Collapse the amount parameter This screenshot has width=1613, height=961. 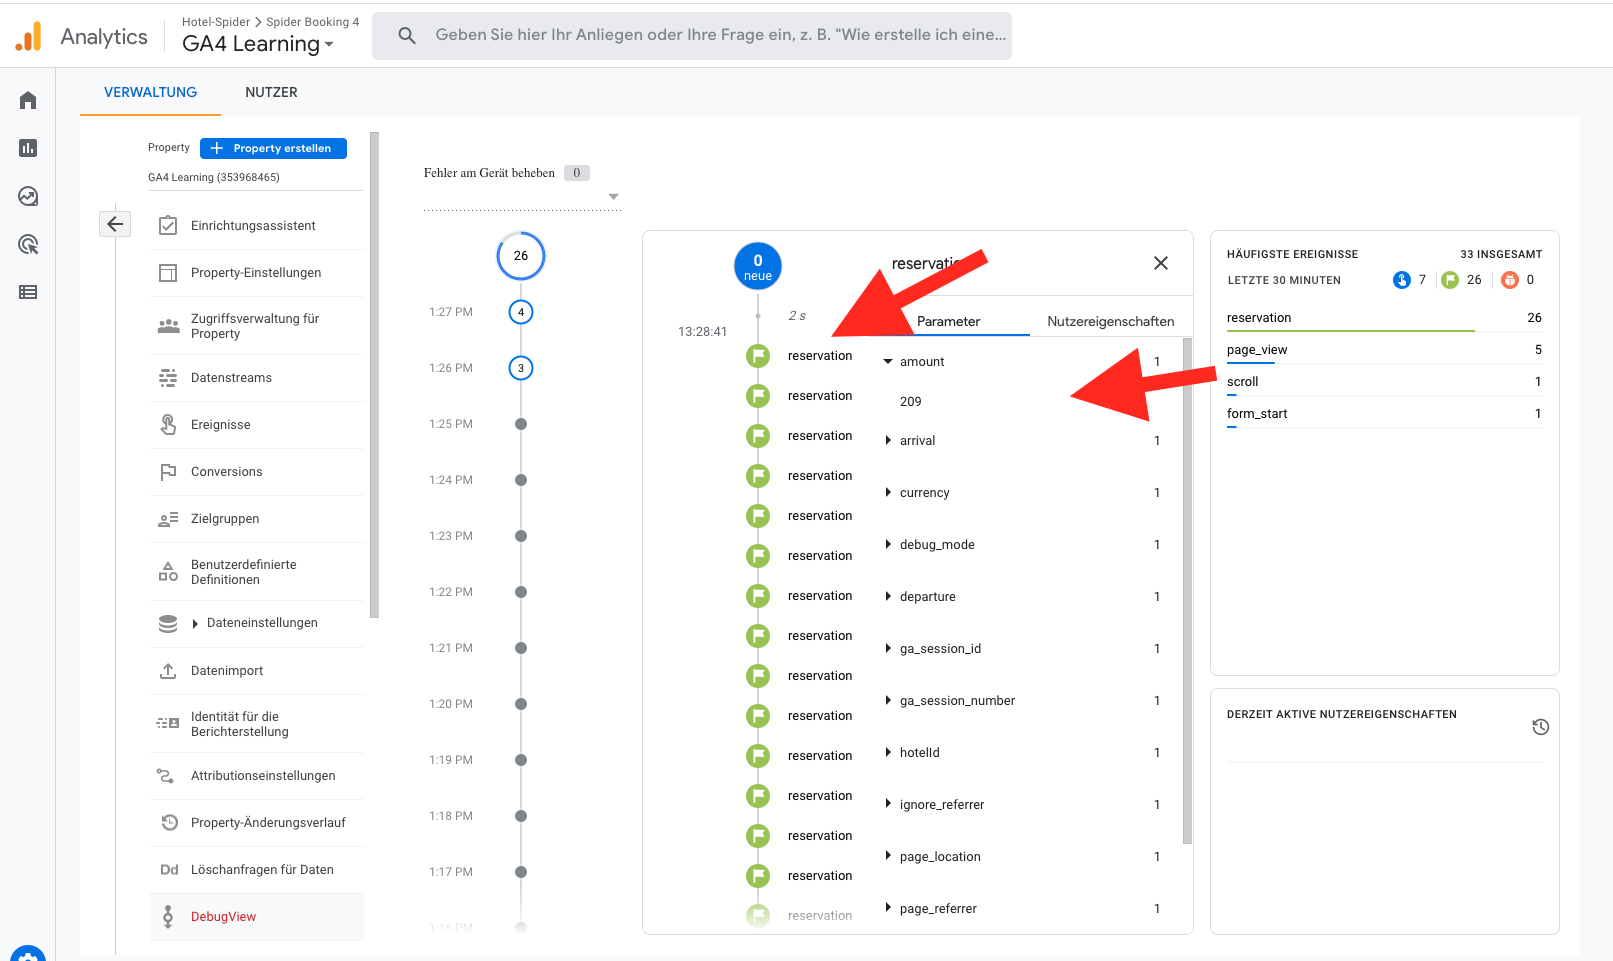click(x=888, y=362)
